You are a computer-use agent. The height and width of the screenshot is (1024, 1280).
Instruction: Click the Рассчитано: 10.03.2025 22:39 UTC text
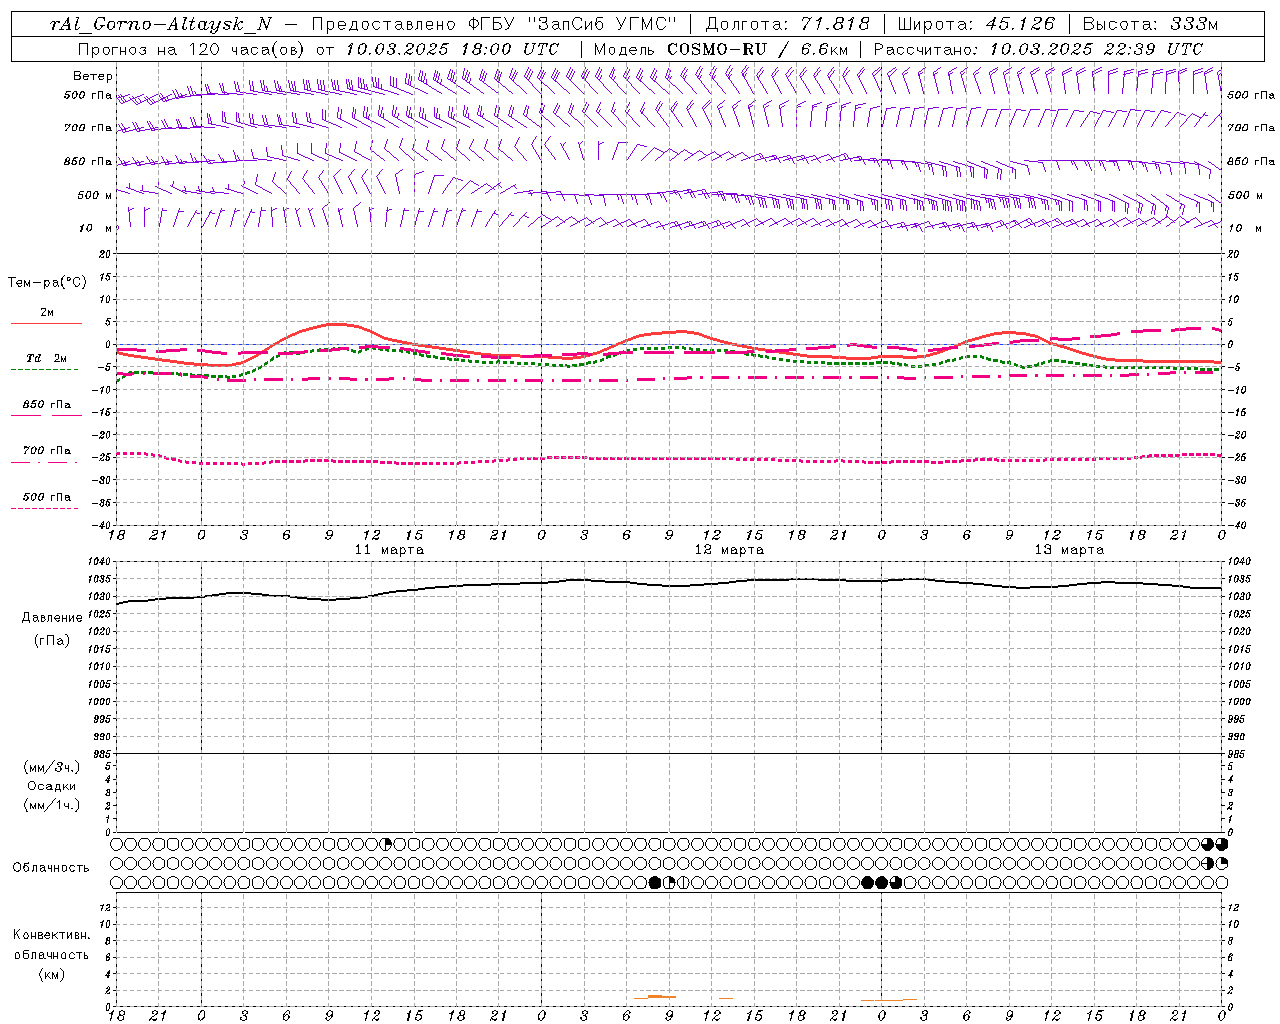1038,49
